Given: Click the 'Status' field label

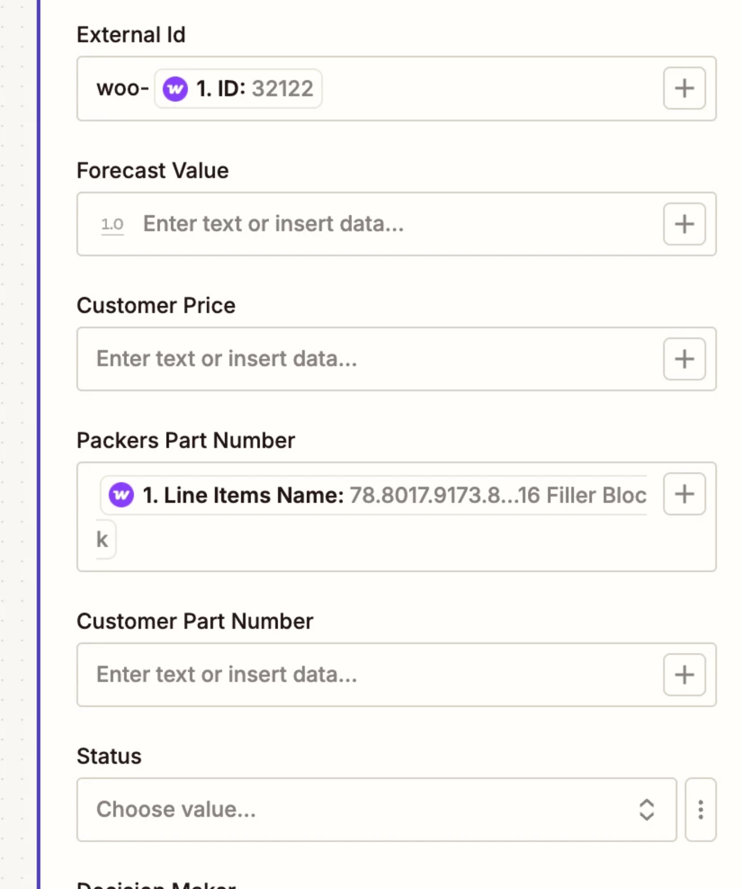Looking at the screenshot, I should pyautogui.click(x=109, y=757).
